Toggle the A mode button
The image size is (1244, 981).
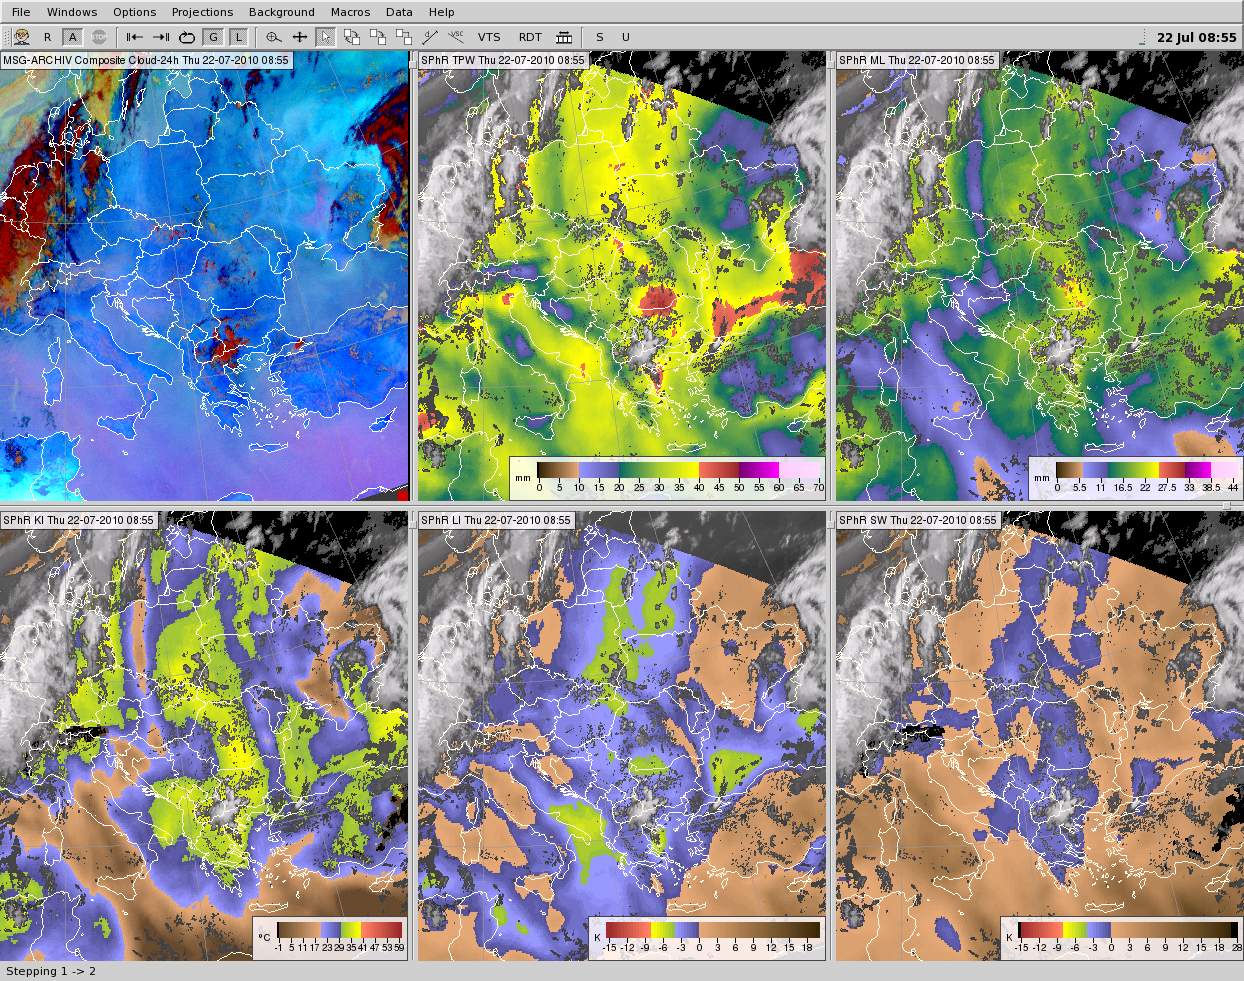(73, 37)
